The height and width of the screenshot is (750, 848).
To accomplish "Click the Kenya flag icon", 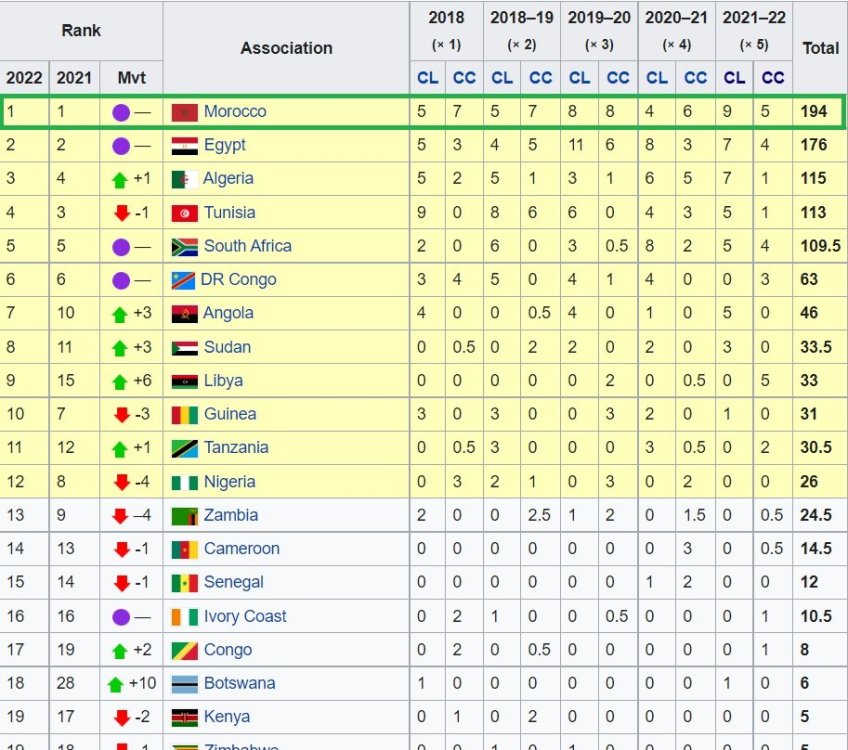I will 184,717.
